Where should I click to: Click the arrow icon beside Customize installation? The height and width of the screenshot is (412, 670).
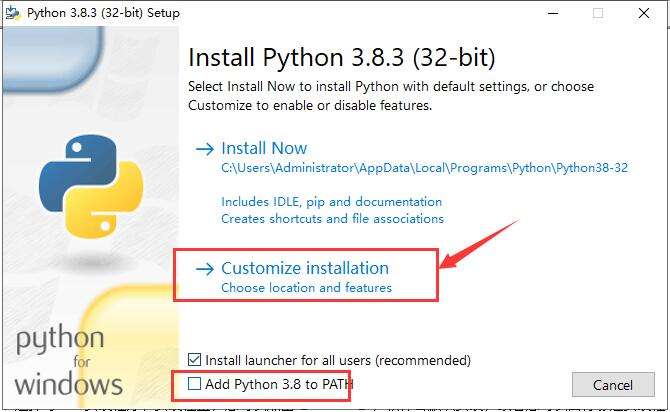click(205, 269)
